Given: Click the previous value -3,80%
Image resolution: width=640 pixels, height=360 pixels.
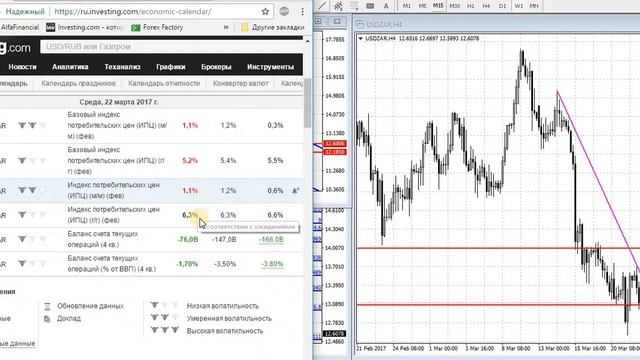Looking at the screenshot, I should tap(272, 264).
